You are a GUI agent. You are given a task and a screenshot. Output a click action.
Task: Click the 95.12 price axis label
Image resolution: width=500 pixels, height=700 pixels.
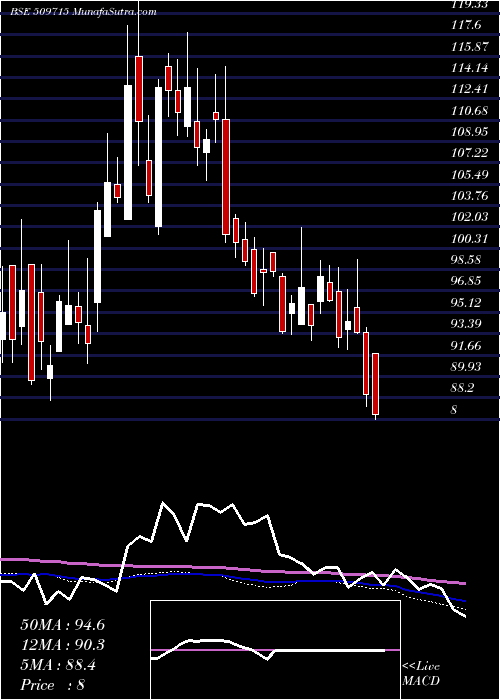click(467, 303)
